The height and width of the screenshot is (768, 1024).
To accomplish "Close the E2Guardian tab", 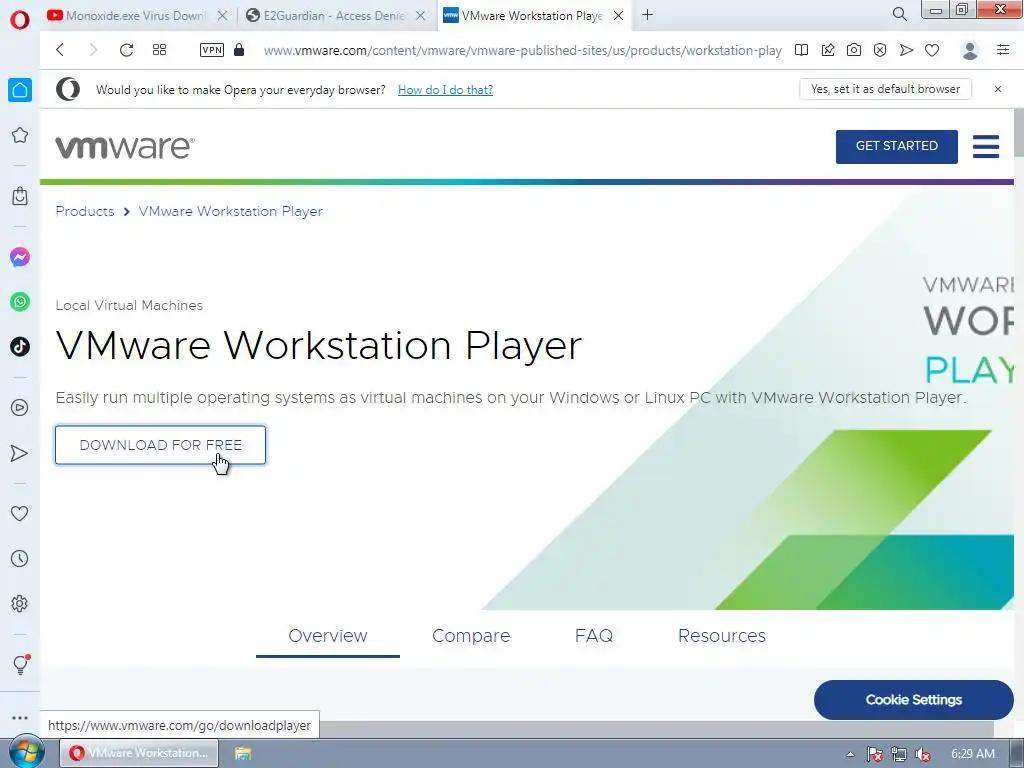I will pyautogui.click(x=421, y=16).
